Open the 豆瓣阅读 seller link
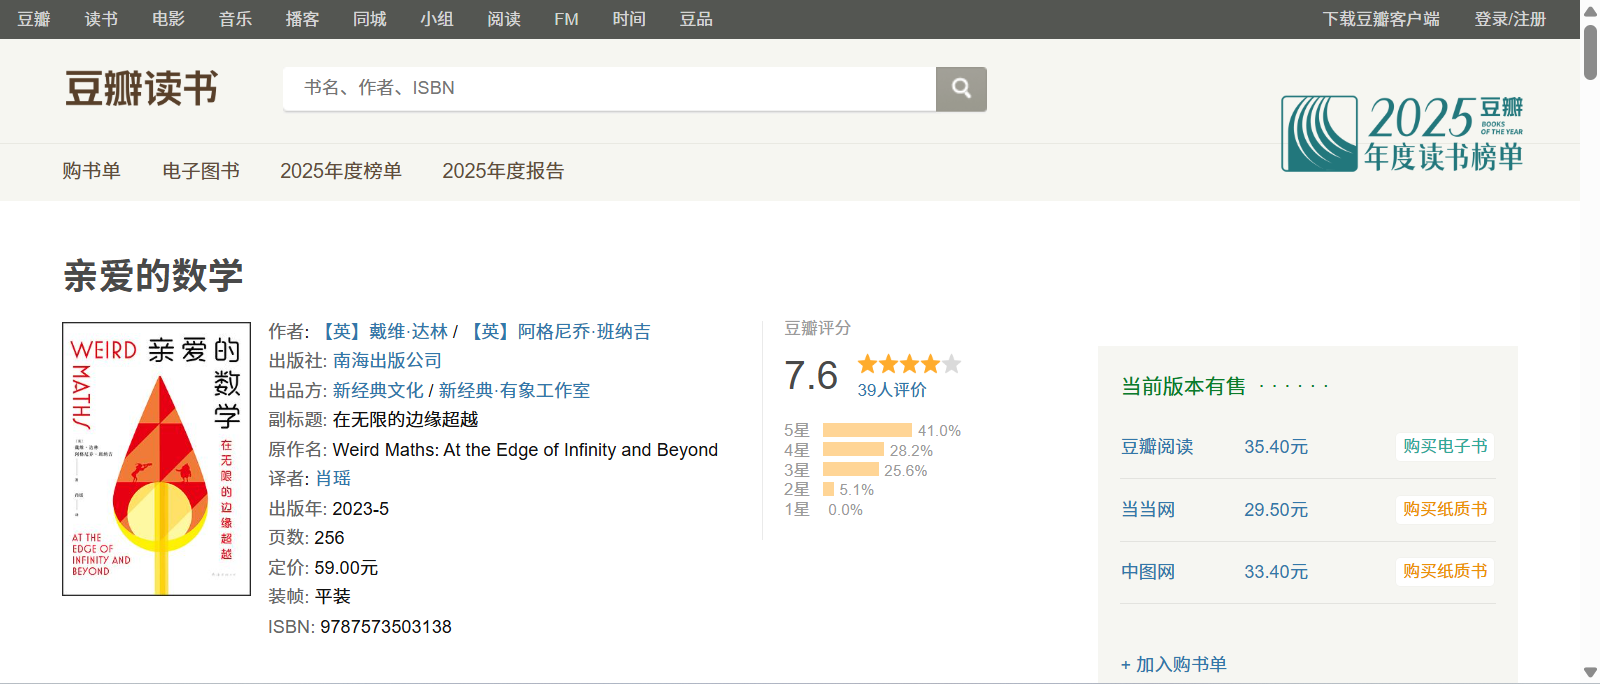The image size is (1600, 684). [x=1157, y=447]
